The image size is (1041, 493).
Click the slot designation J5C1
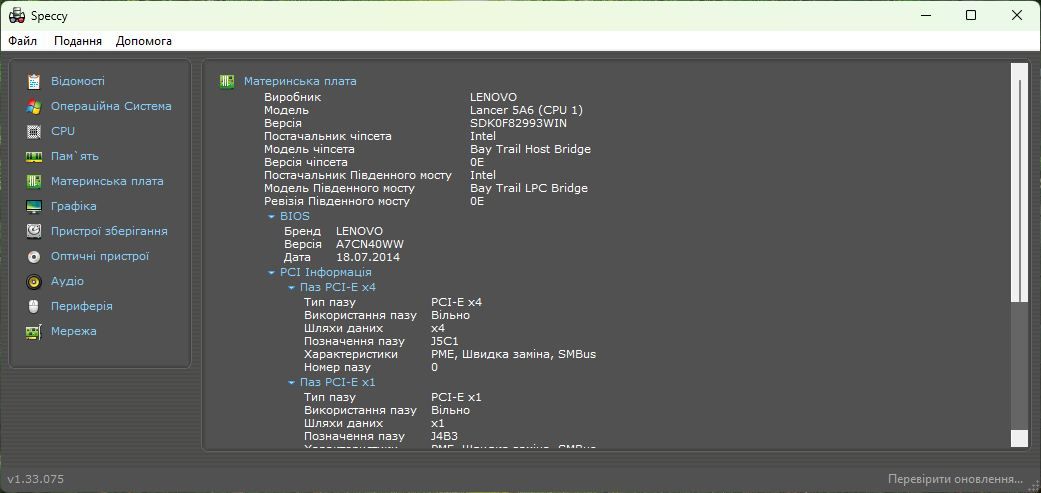[x=445, y=342]
